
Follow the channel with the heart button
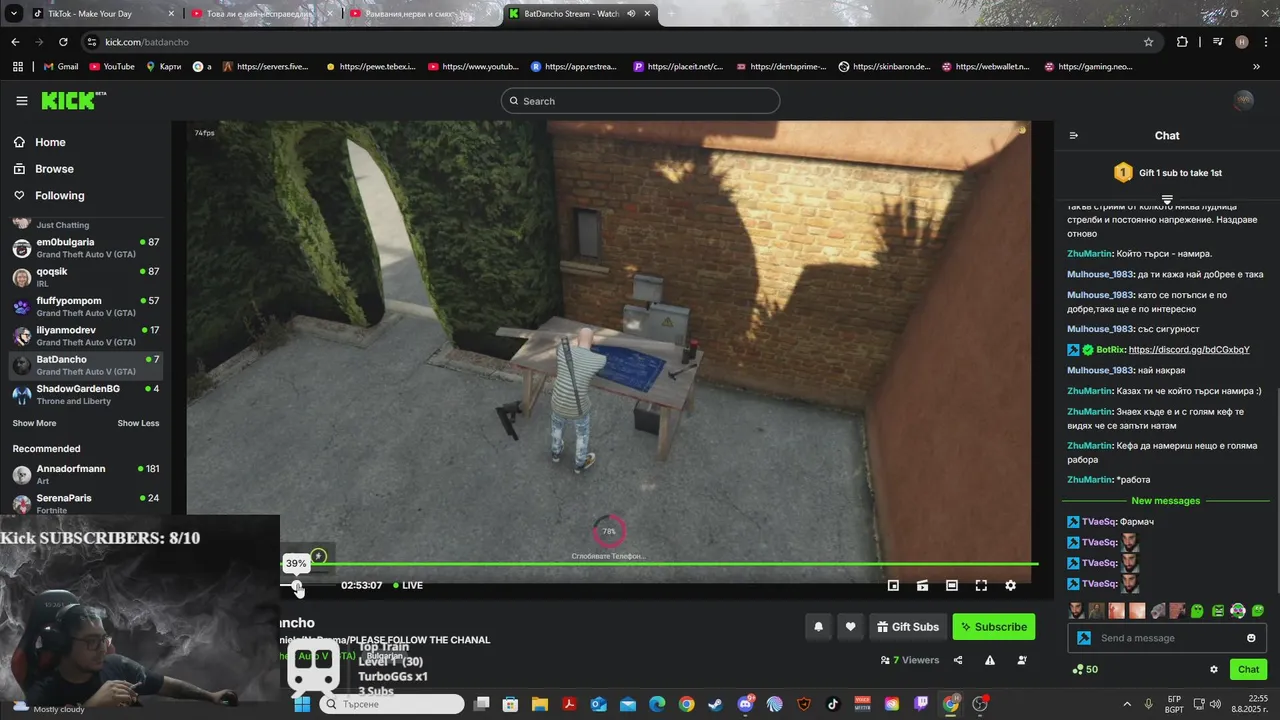point(850,627)
